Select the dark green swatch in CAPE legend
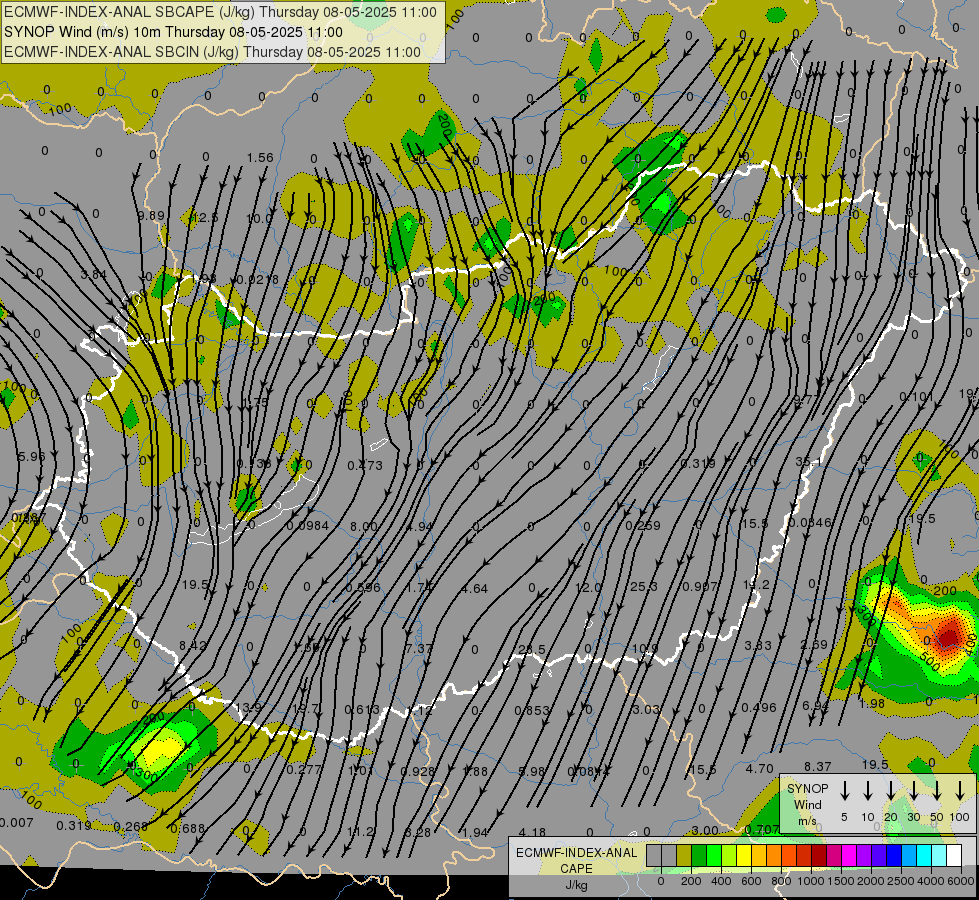The width and height of the screenshot is (979, 900). tap(699, 856)
